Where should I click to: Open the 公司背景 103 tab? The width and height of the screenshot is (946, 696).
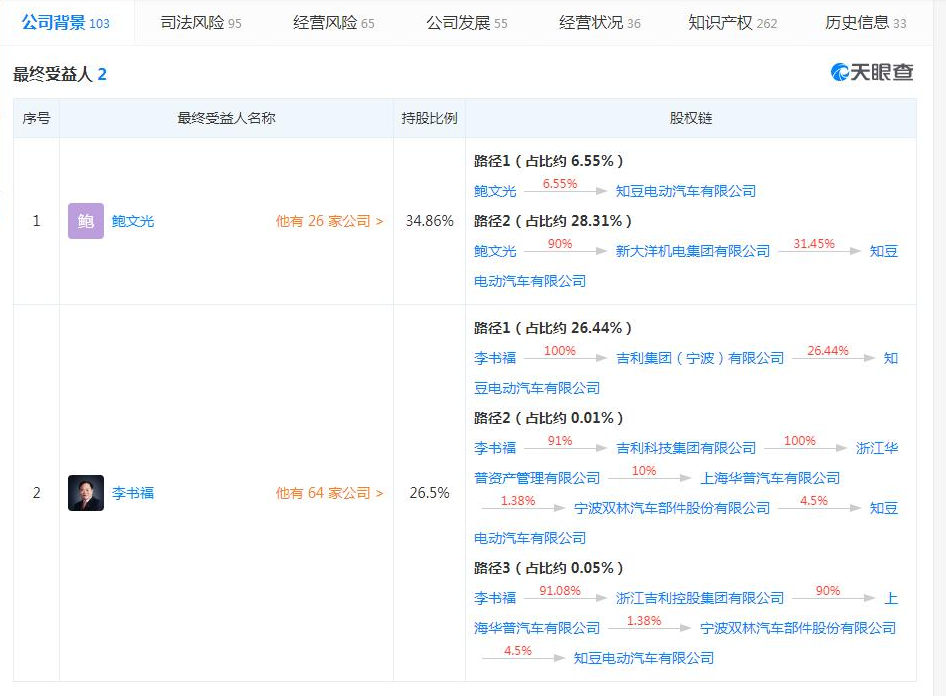(66, 23)
